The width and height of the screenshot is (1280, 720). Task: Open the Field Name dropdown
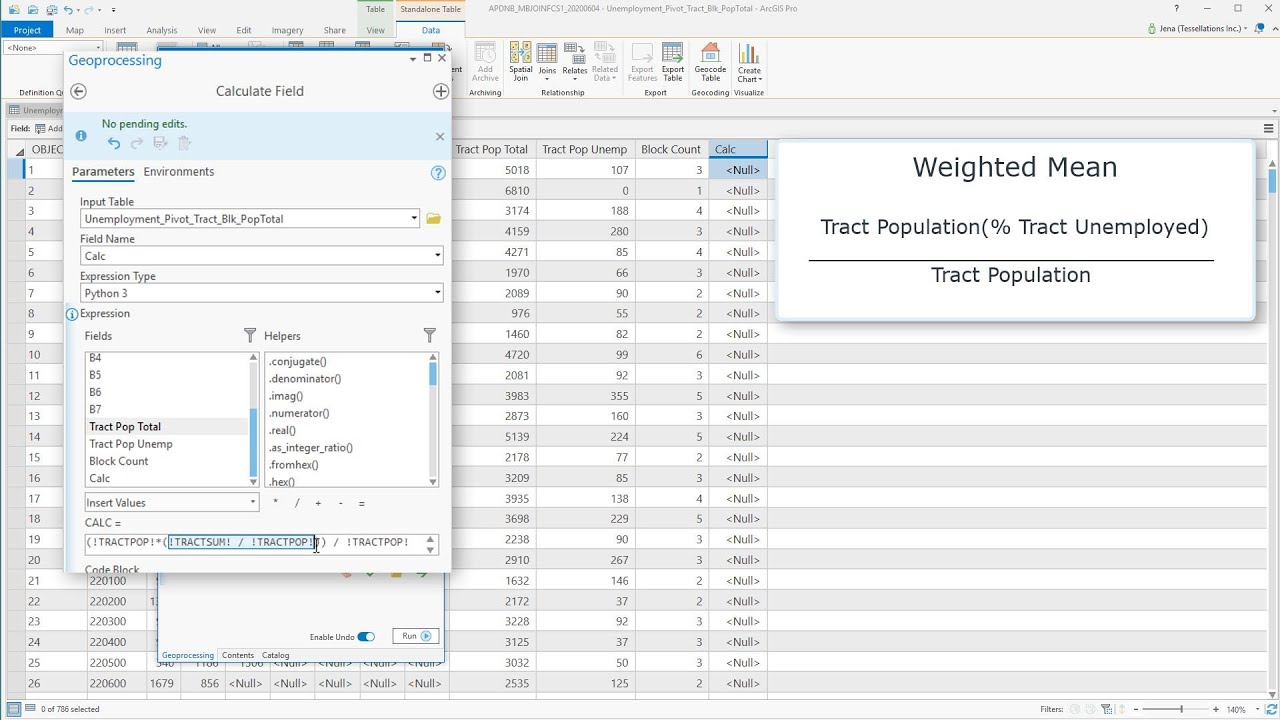437,256
